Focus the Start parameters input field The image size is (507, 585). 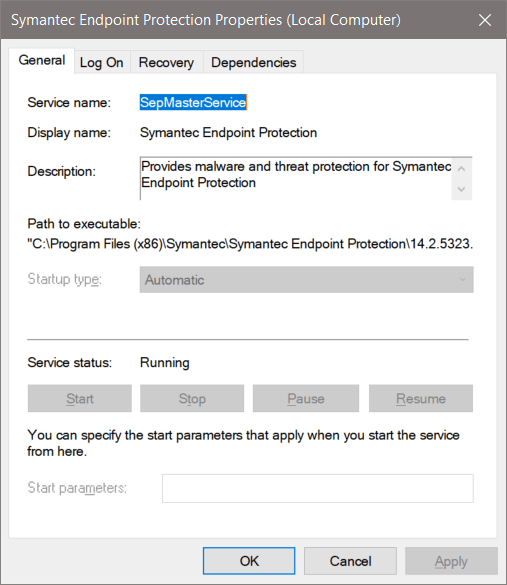point(318,488)
